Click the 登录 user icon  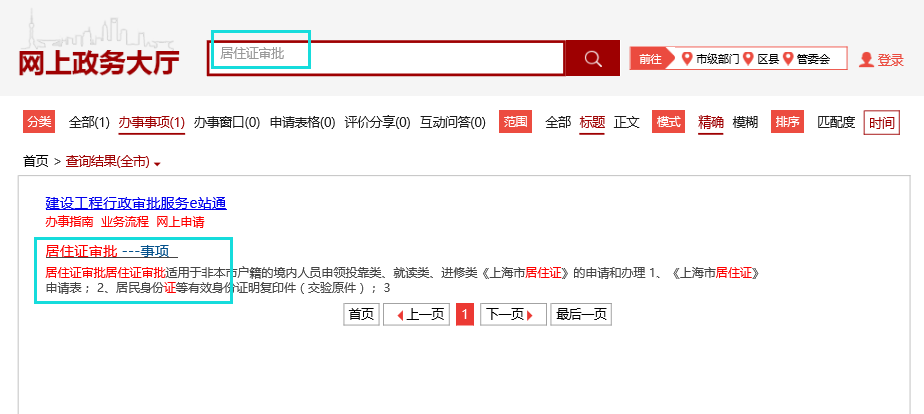[x=866, y=60]
